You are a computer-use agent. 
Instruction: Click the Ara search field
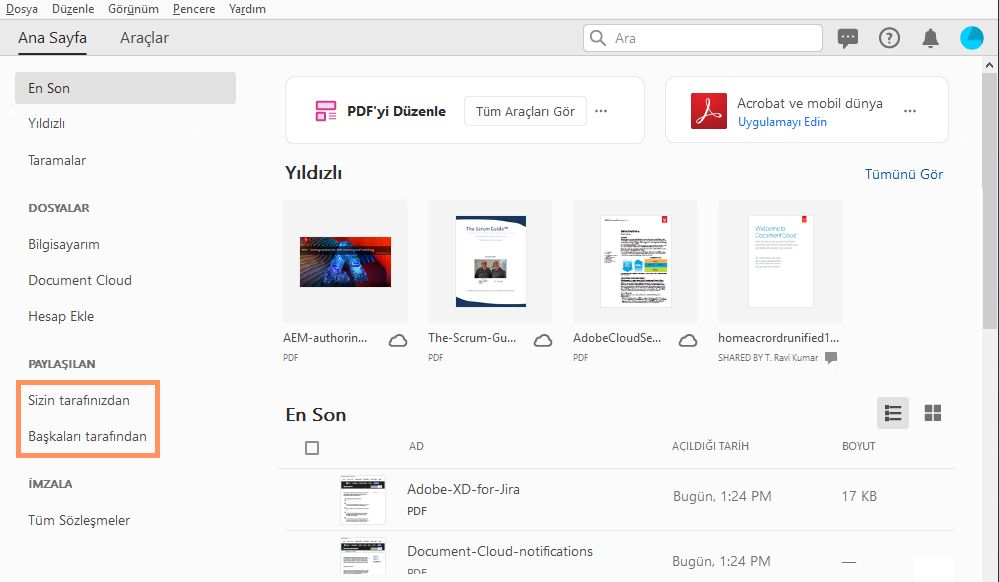703,38
